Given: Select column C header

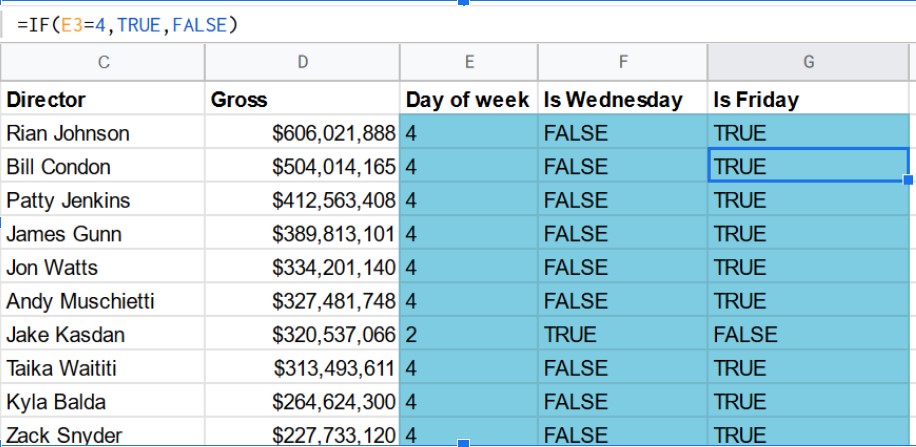Looking at the screenshot, I should (x=103, y=63).
